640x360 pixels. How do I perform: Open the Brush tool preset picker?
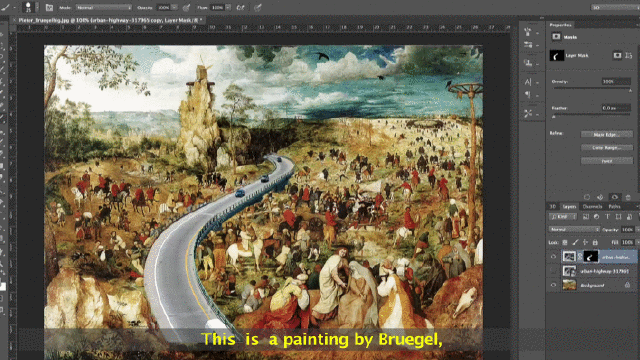tap(8, 7)
